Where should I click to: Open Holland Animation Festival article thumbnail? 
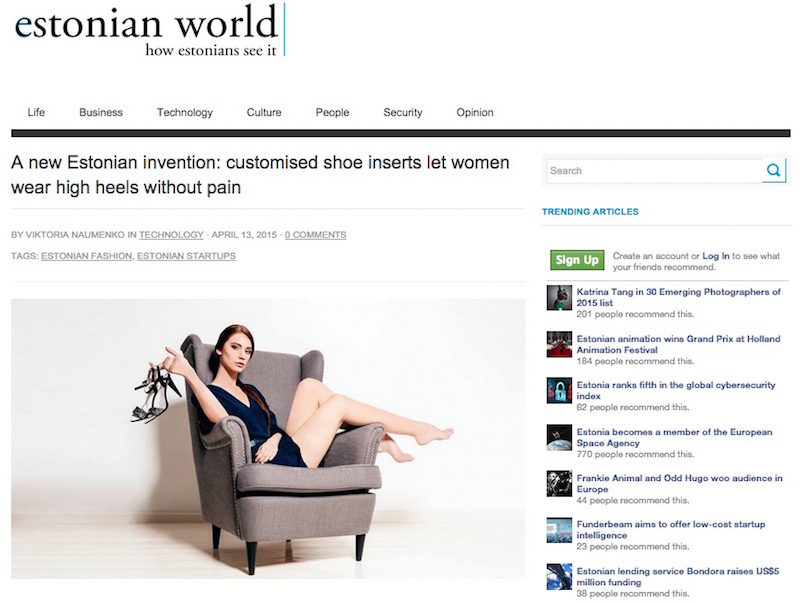(x=559, y=344)
